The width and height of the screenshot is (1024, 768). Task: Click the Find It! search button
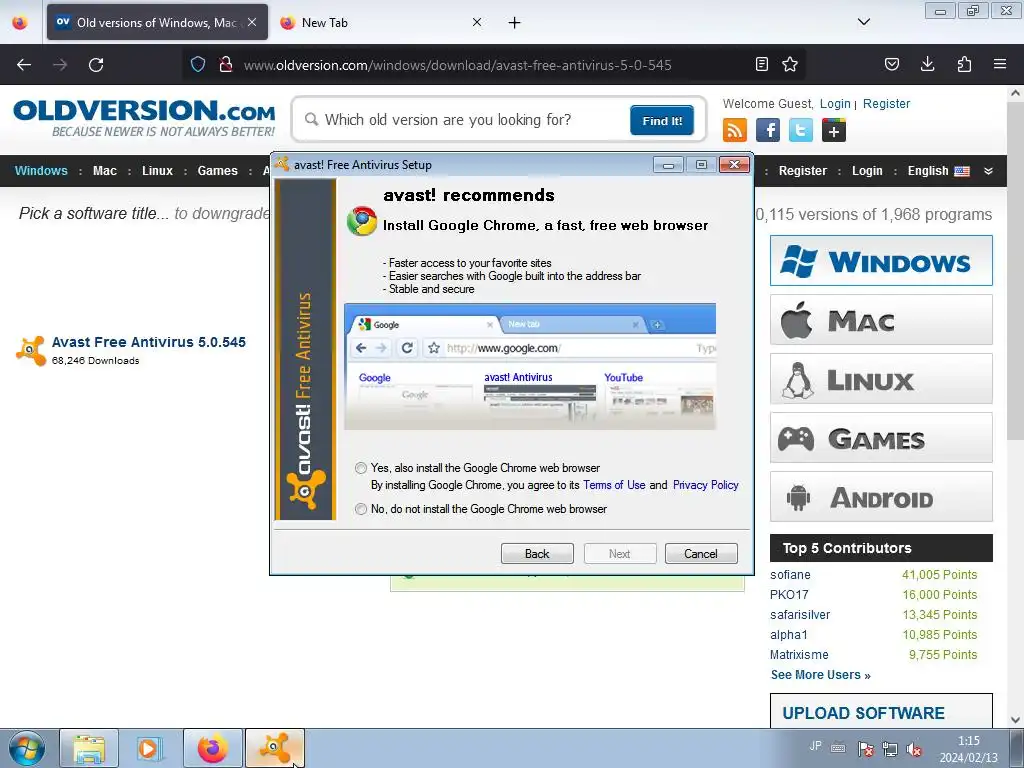click(662, 120)
